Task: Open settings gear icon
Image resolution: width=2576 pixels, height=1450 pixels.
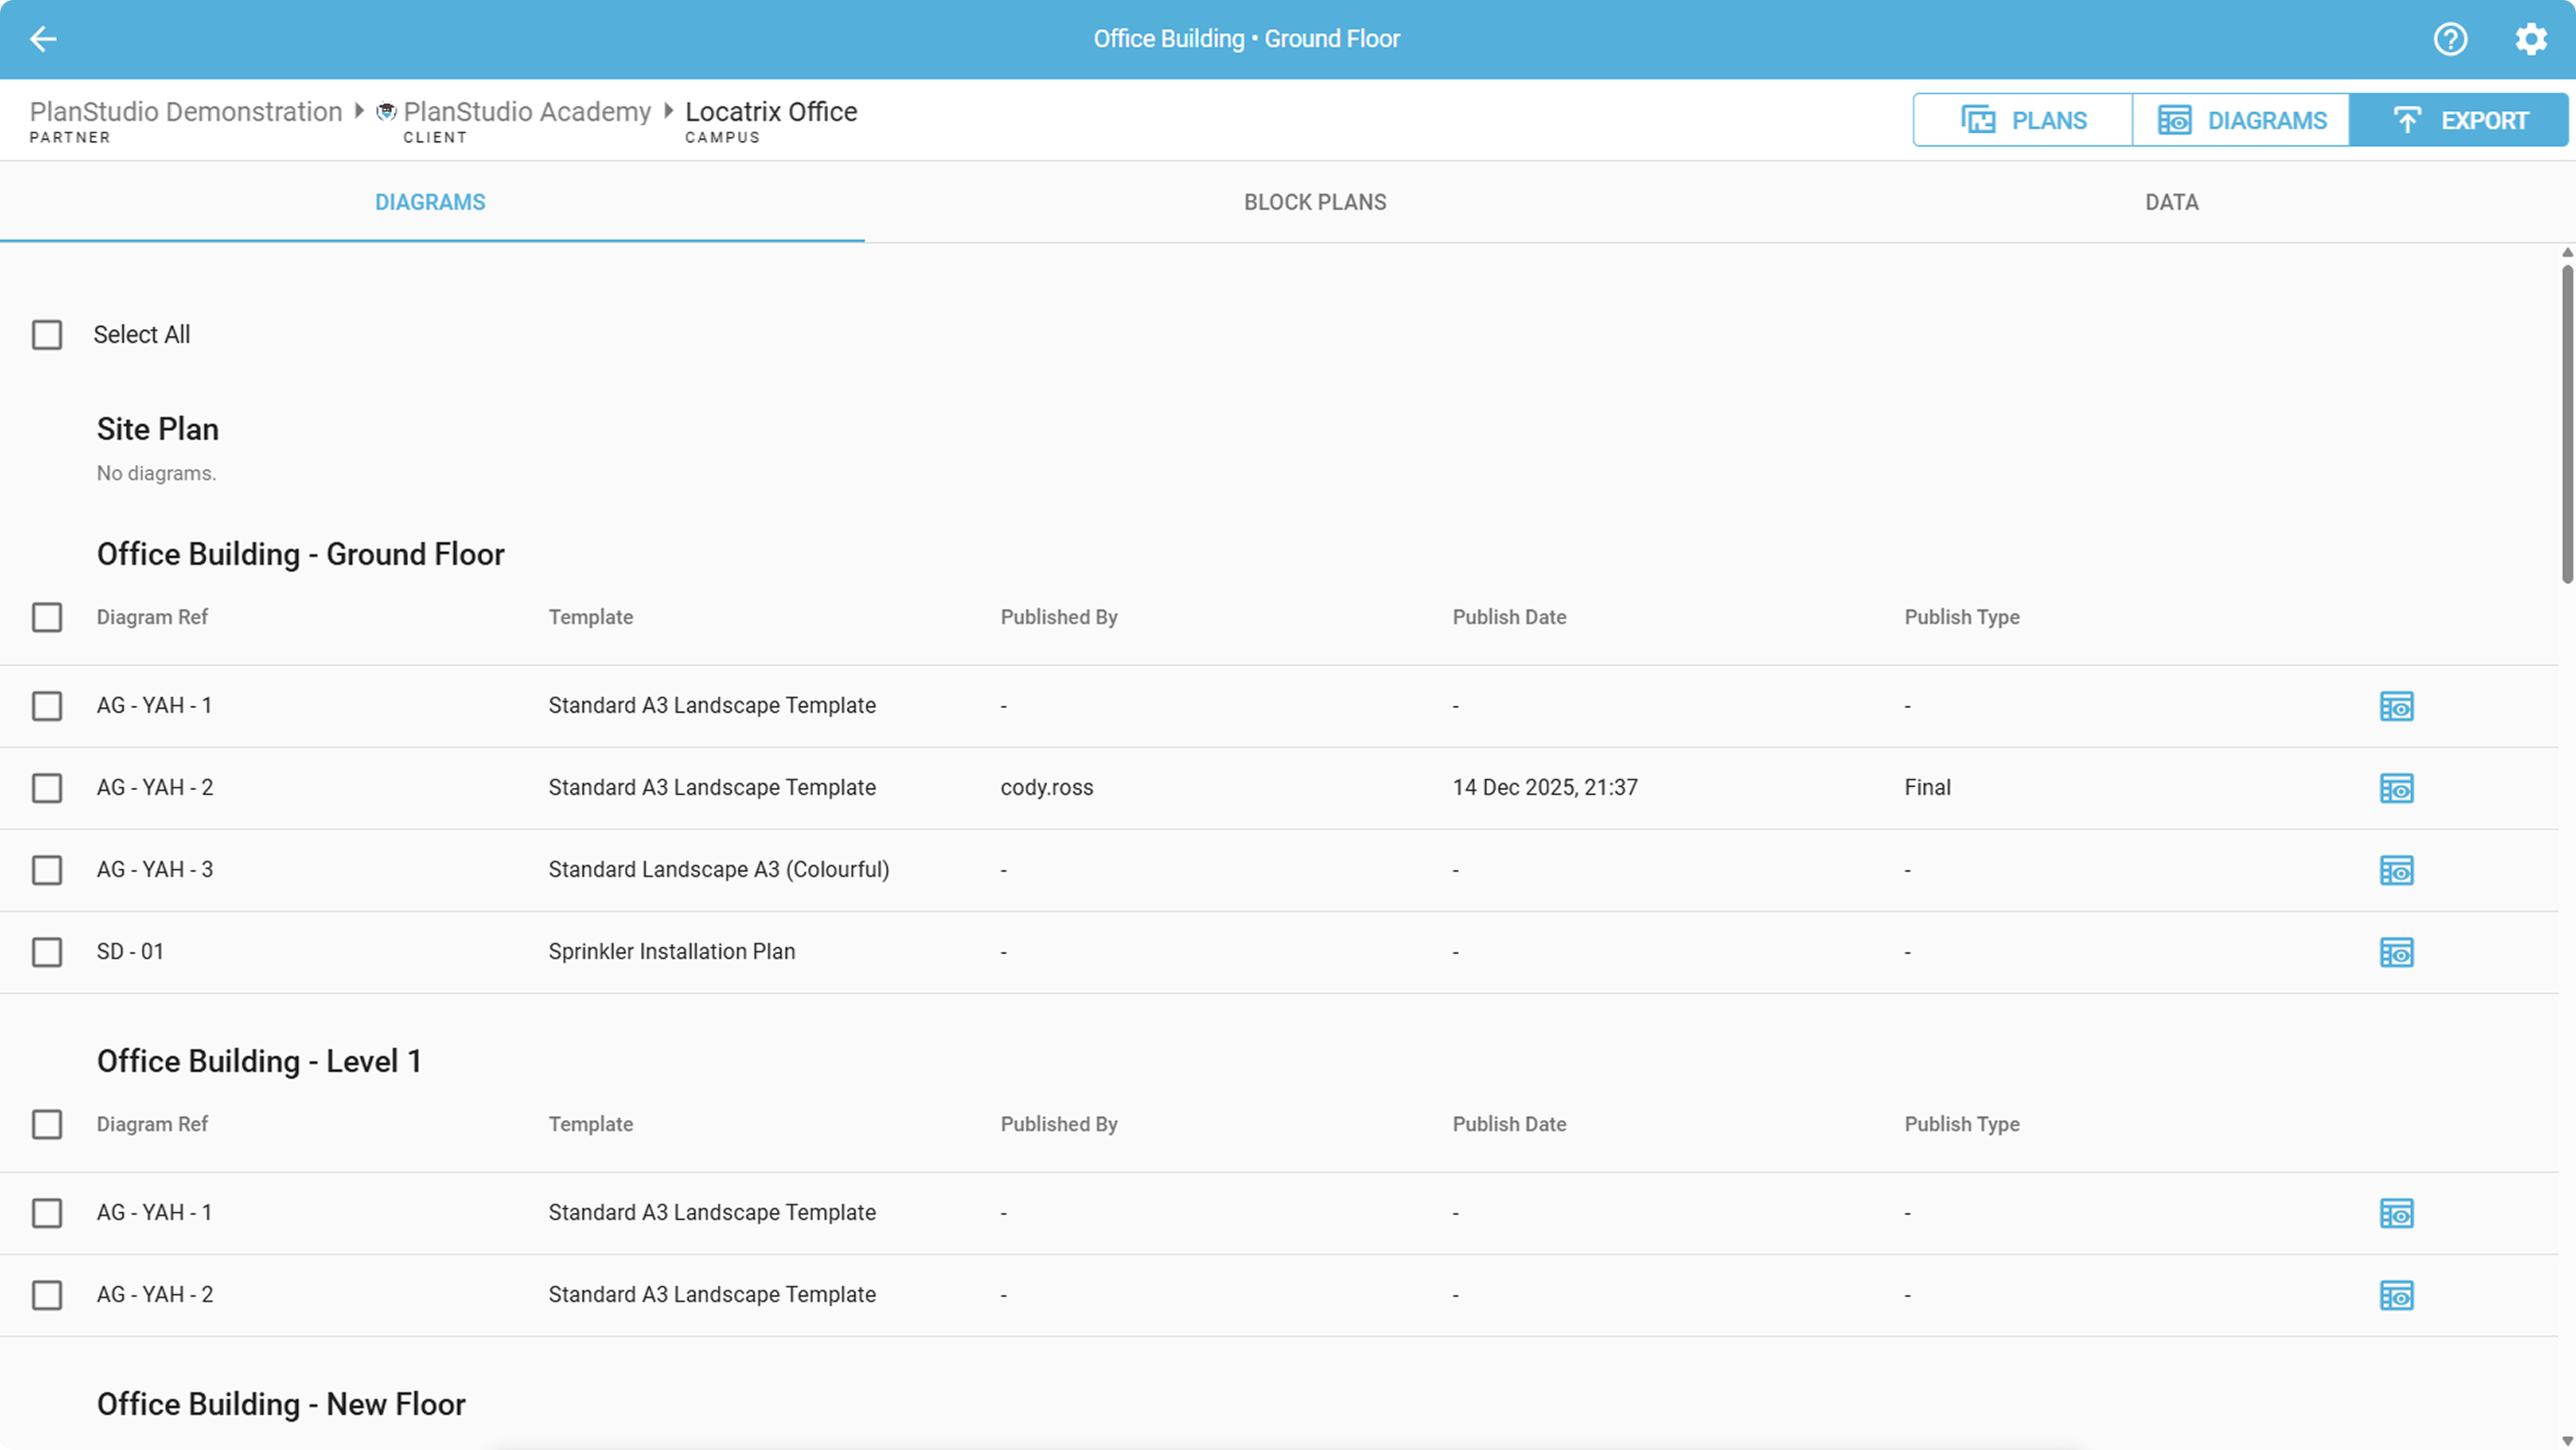Action: pyautogui.click(x=2530, y=39)
